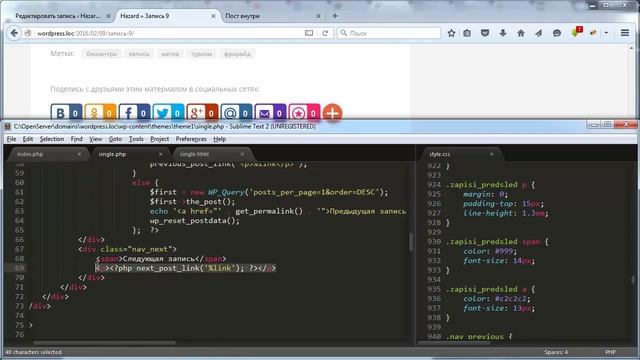Open Reader View in the address bar

point(309,33)
